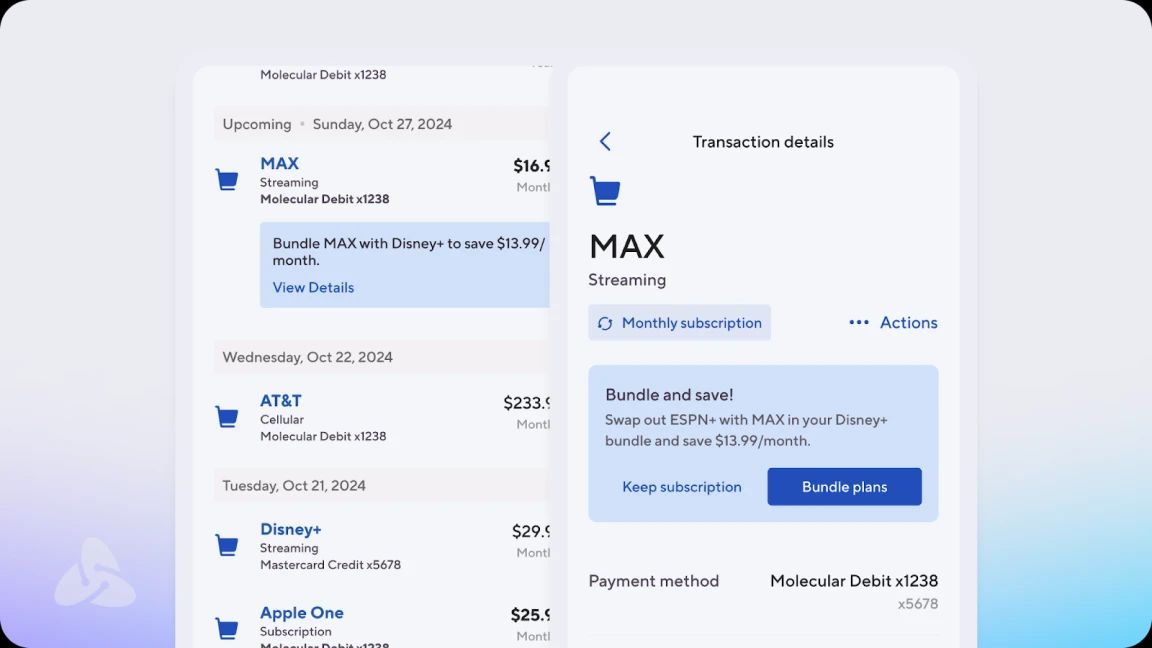Click the Wednesday, Oct 22, 2024 date header

tap(382, 357)
